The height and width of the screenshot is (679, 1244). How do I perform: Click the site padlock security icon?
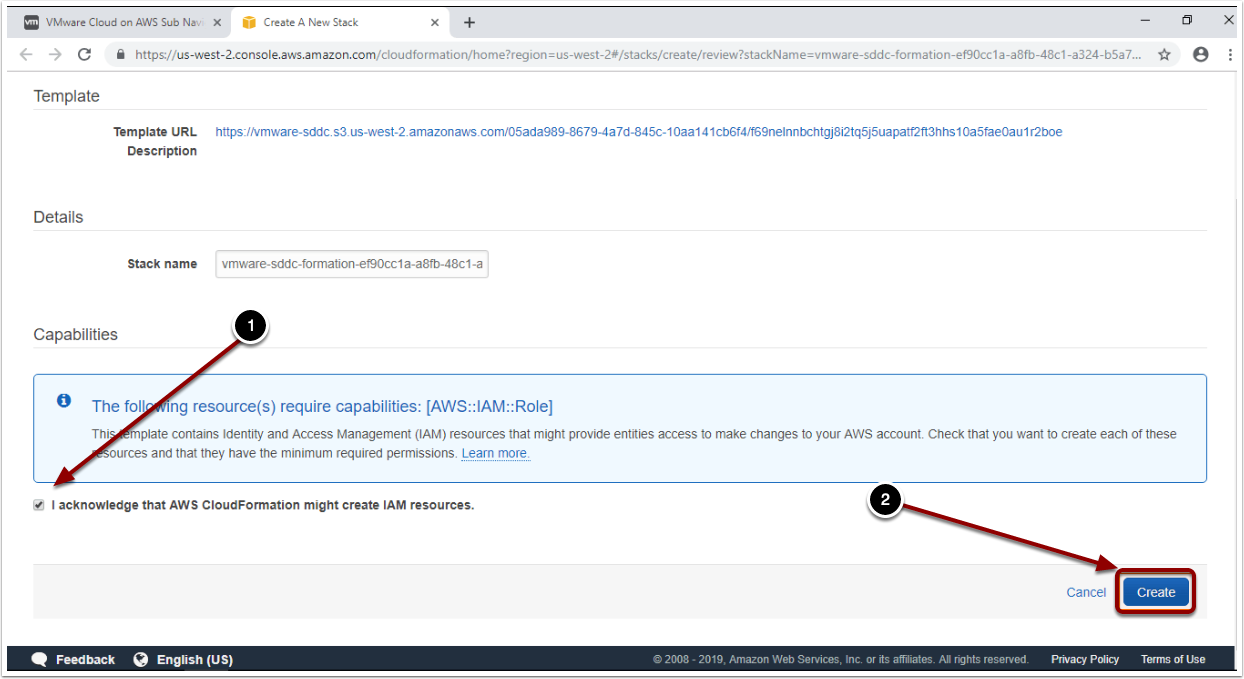tap(121, 55)
